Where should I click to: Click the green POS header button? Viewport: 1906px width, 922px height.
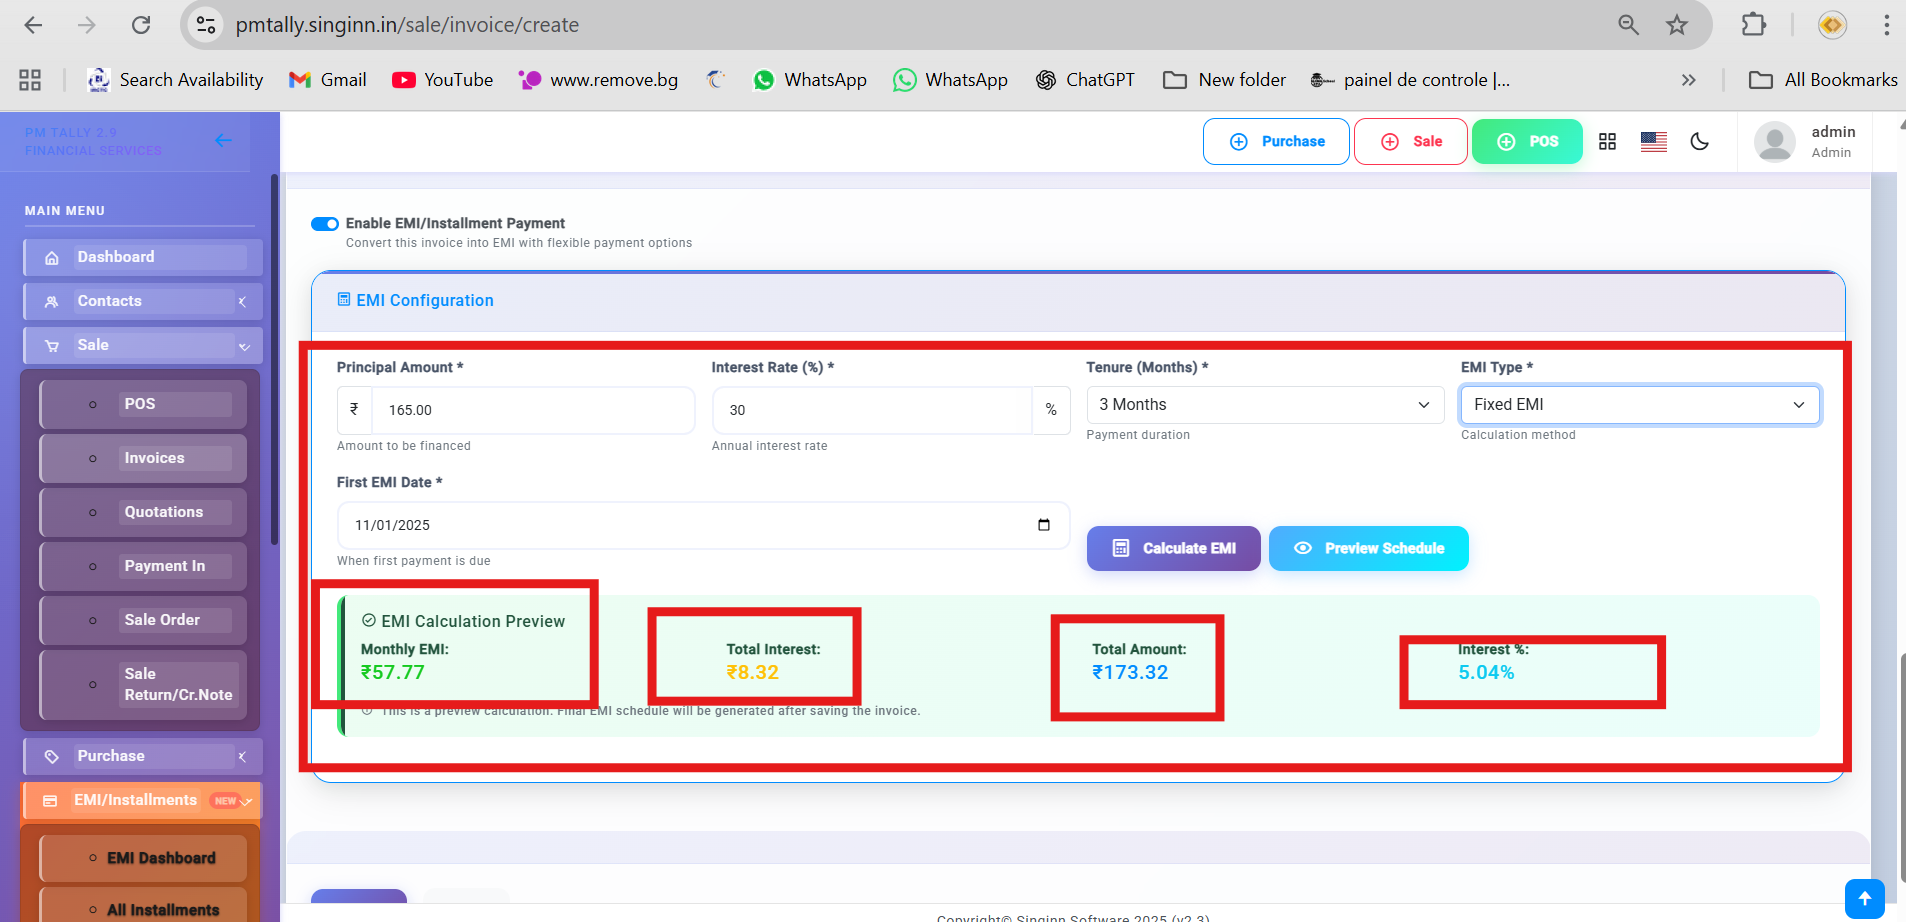click(1527, 142)
